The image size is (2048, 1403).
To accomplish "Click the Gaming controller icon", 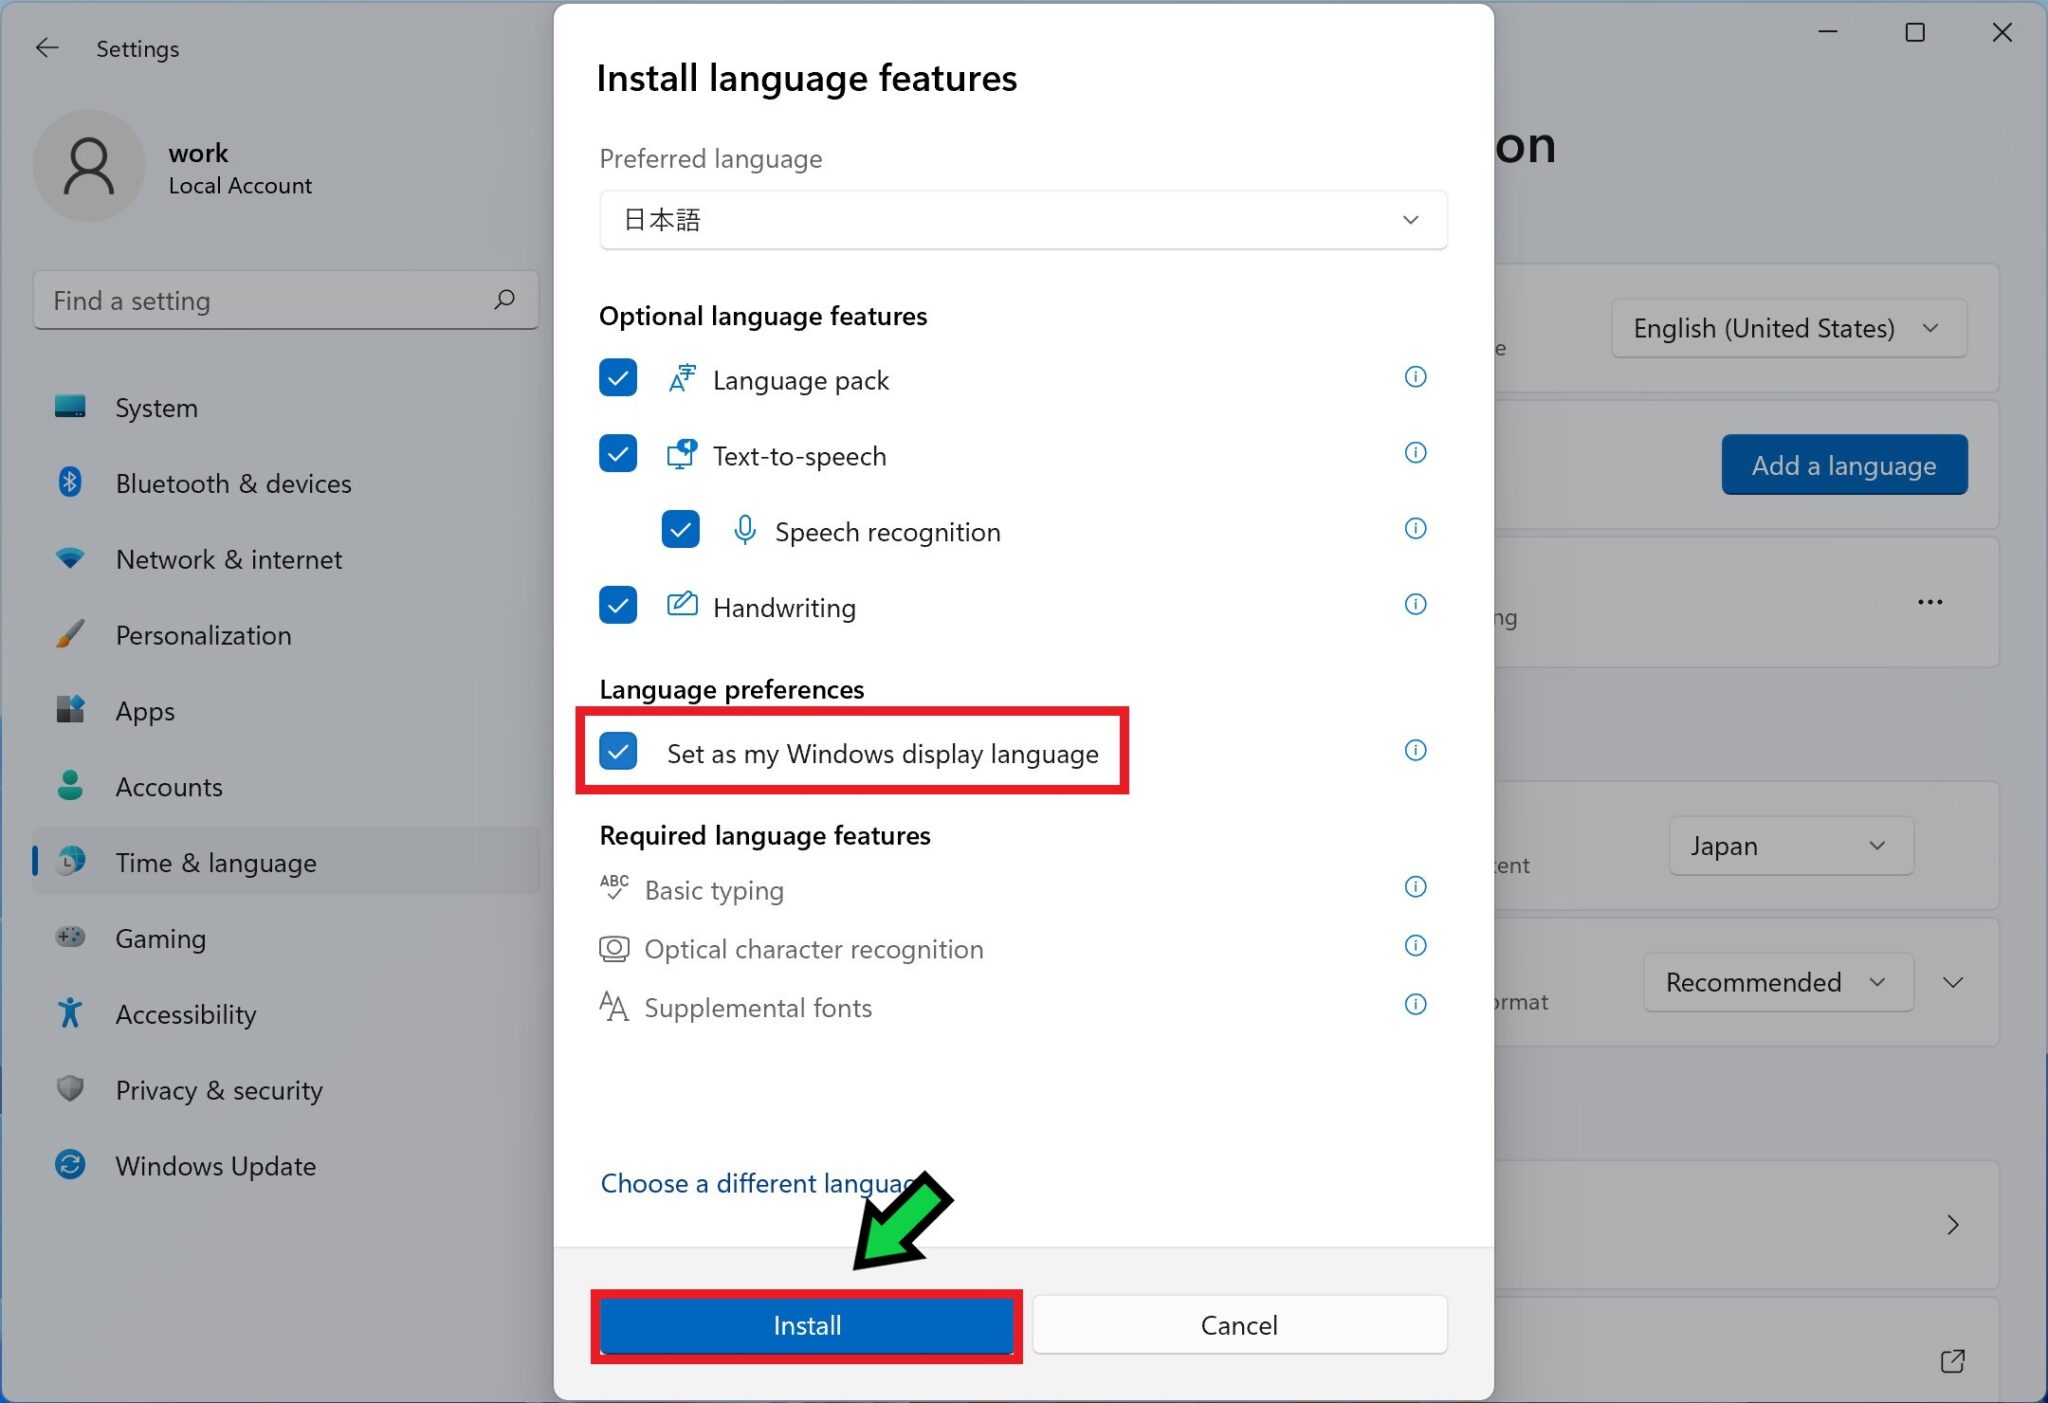I will pyautogui.click(x=70, y=937).
